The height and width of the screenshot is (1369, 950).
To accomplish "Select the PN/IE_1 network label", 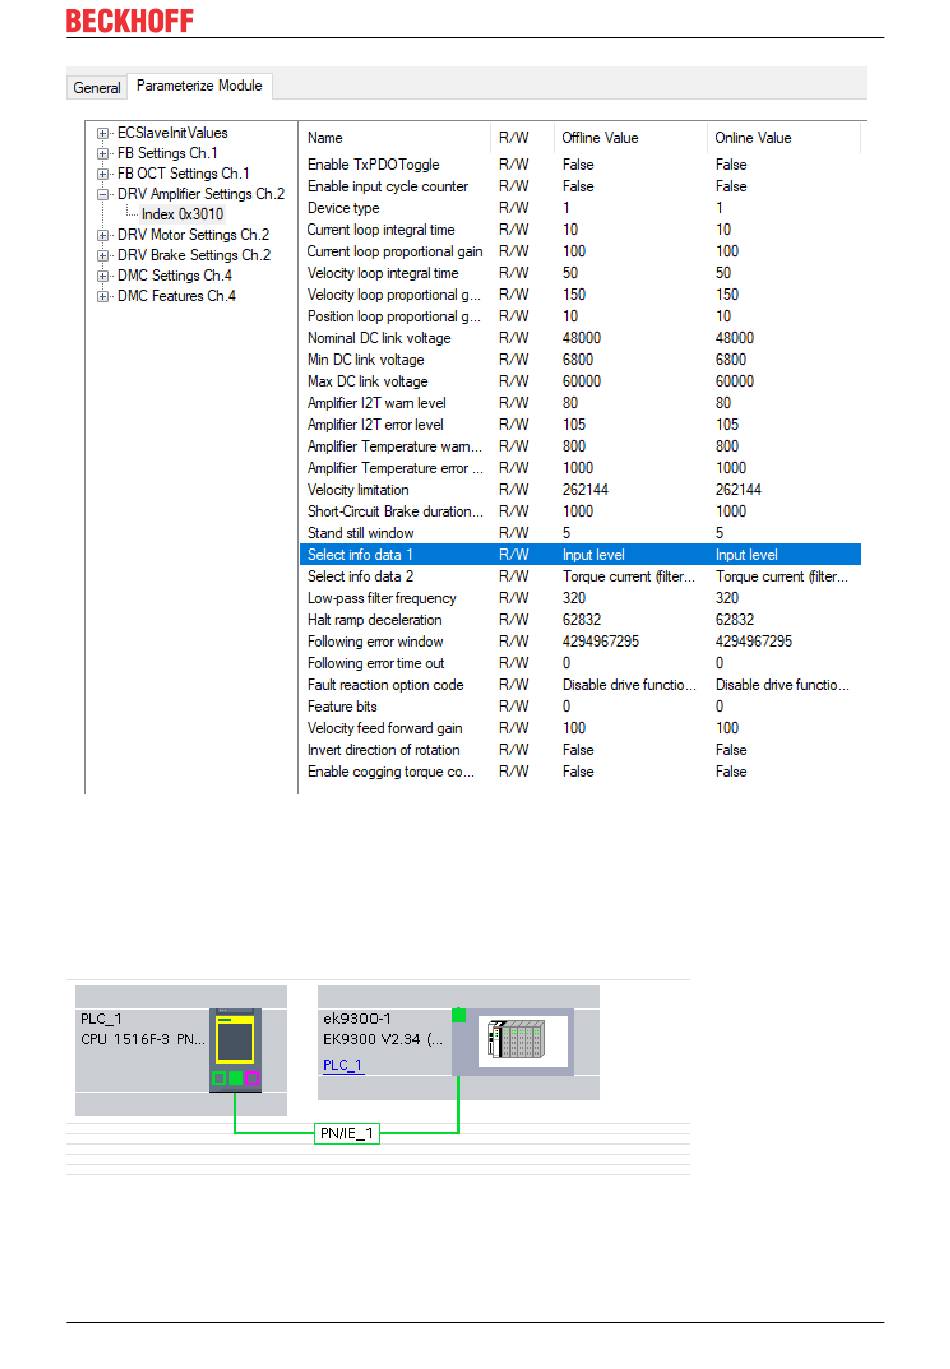I will click(346, 1134).
